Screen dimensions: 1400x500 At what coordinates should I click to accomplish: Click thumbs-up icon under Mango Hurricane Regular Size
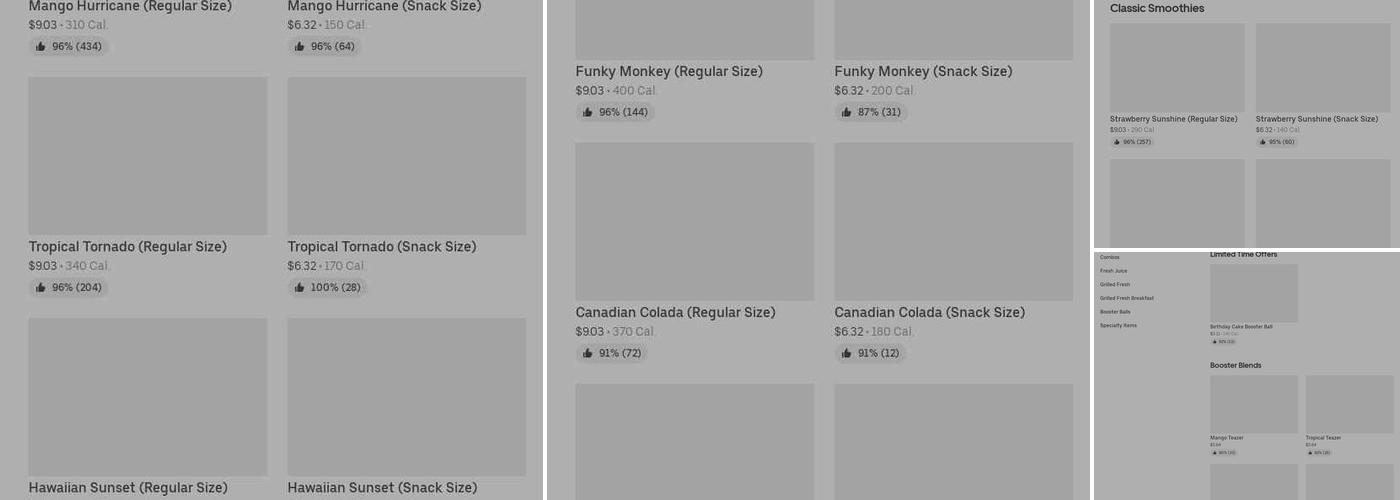pos(40,47)
